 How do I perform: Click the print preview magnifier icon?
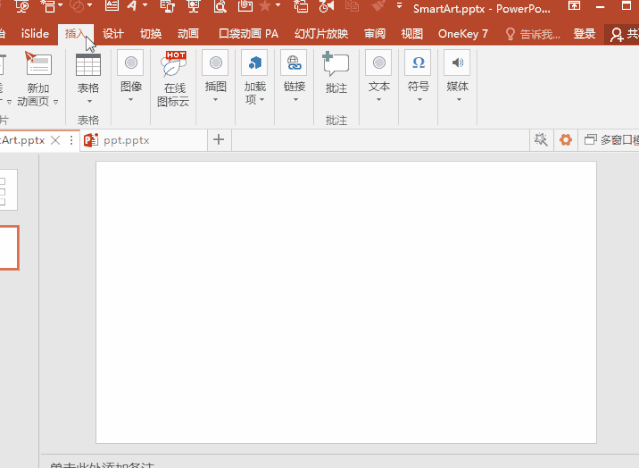coord(220,6)
